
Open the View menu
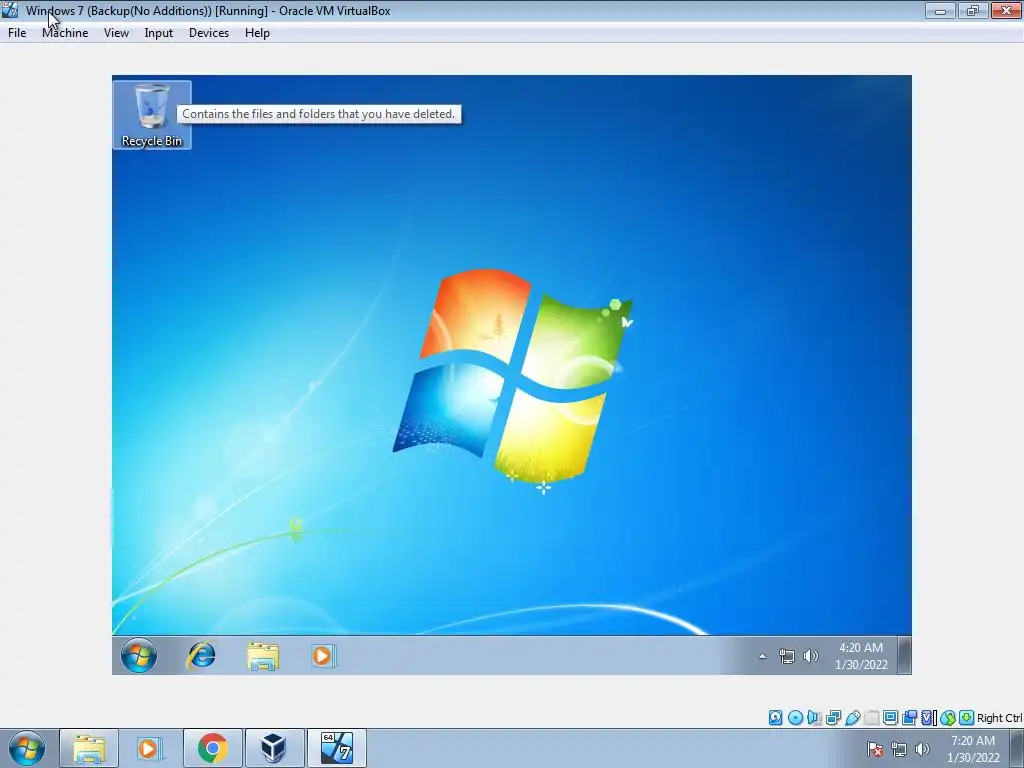116,33
